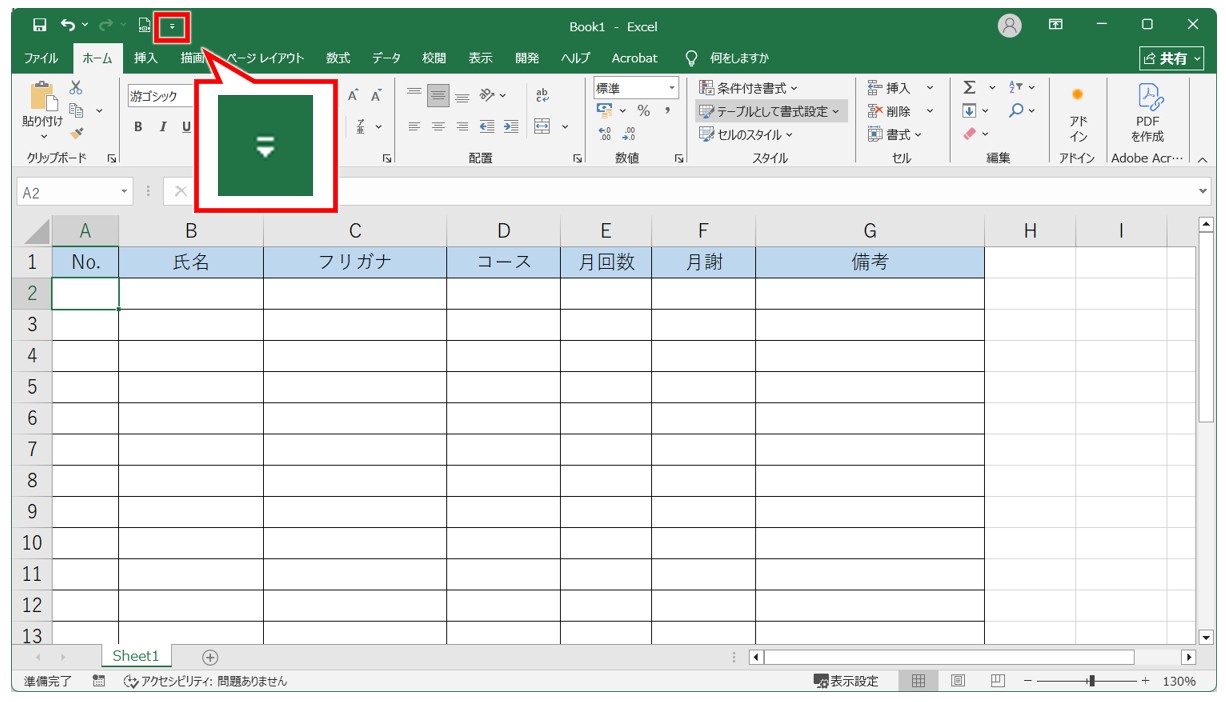
Task: Open the account profile icon in title bar
Action: tap(1010, 26)
